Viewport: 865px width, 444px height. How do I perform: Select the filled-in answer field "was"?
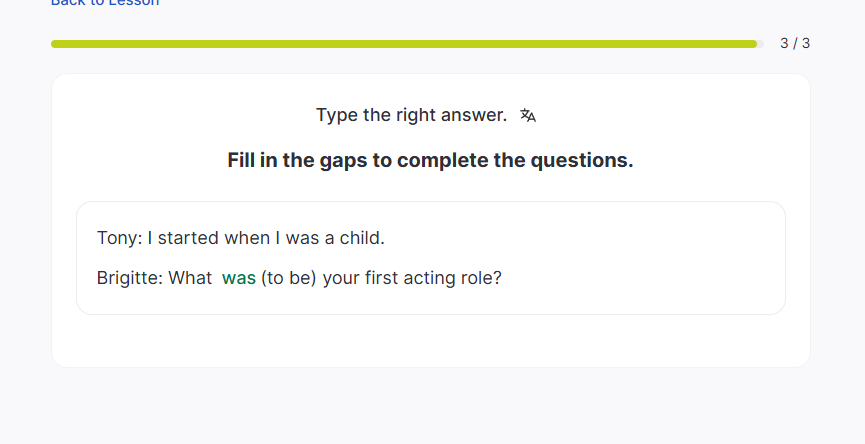pyautogui.click(x=239, y=278)
